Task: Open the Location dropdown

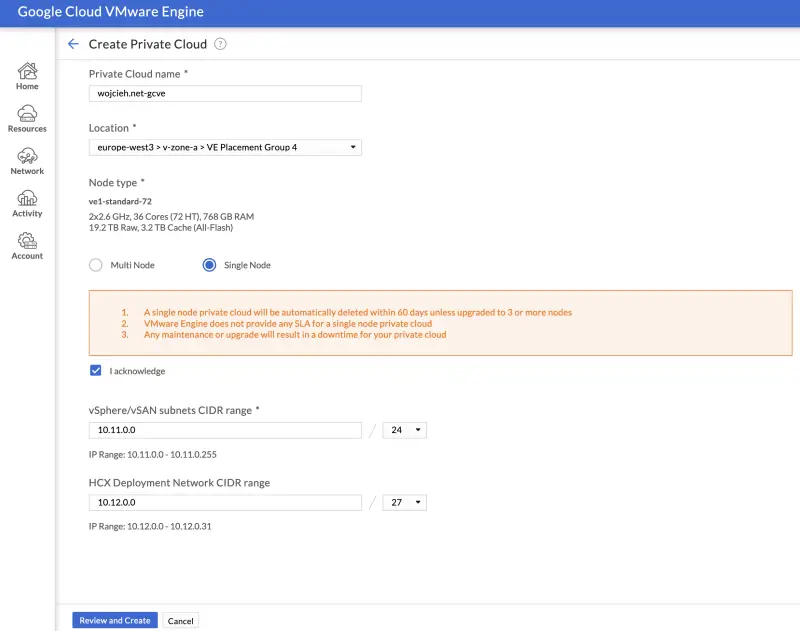Action: coord(225,146)
